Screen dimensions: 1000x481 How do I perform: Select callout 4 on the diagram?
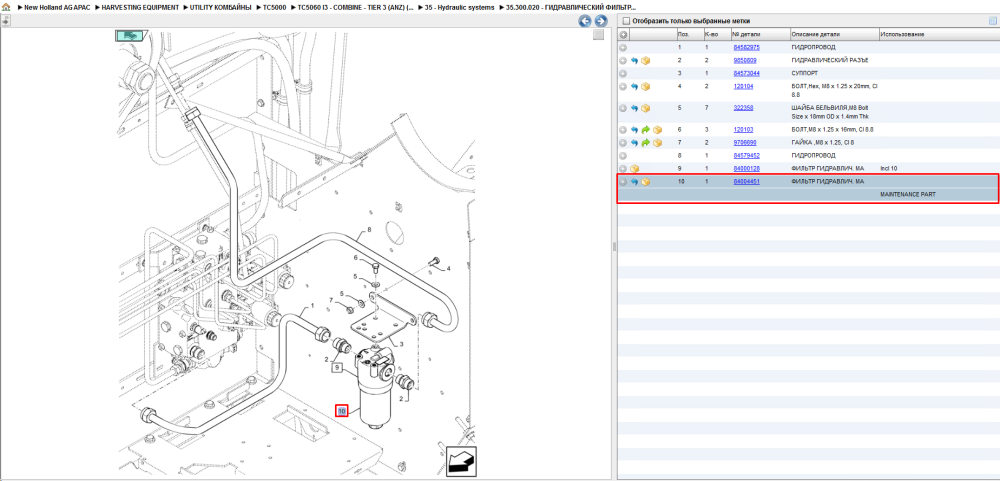(x=448, y=269)
